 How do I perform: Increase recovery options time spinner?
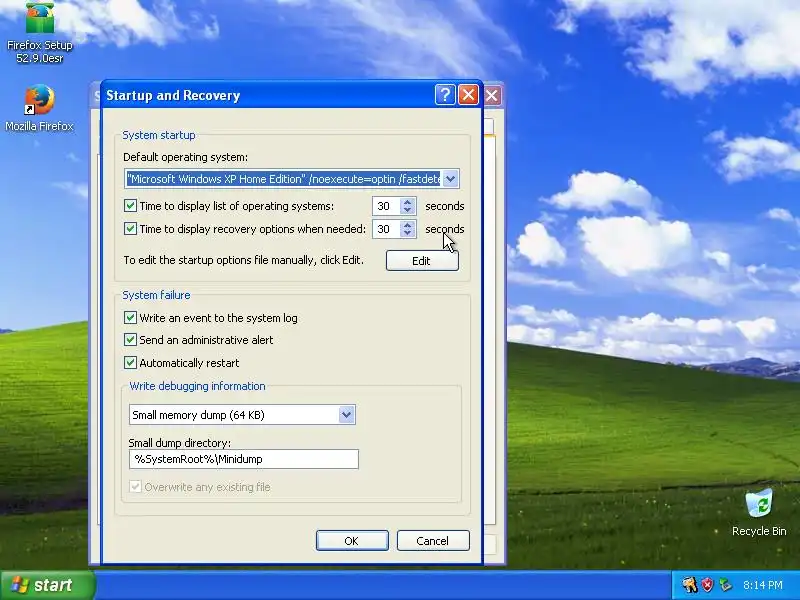[x=407, y=225]
